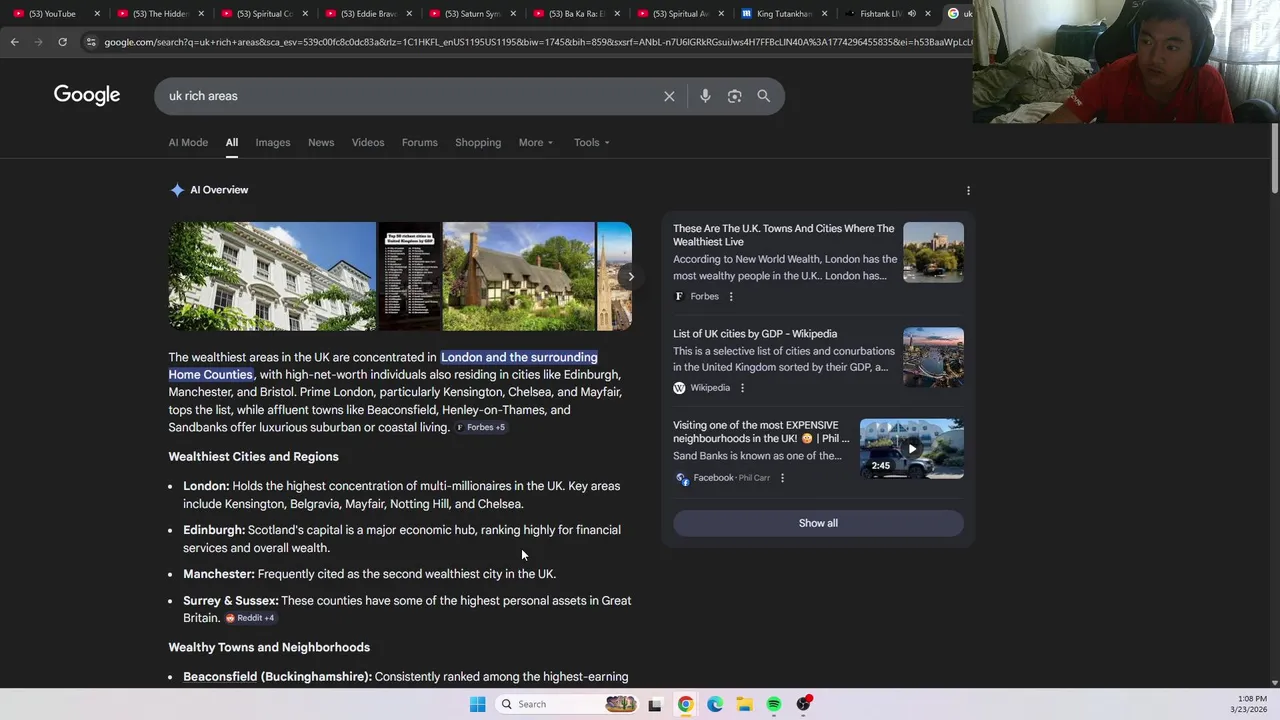Open Task View in the taskbar
The height and width of the screenshot is (720, 1280).
pyautogui.click(x=655, y=704)
